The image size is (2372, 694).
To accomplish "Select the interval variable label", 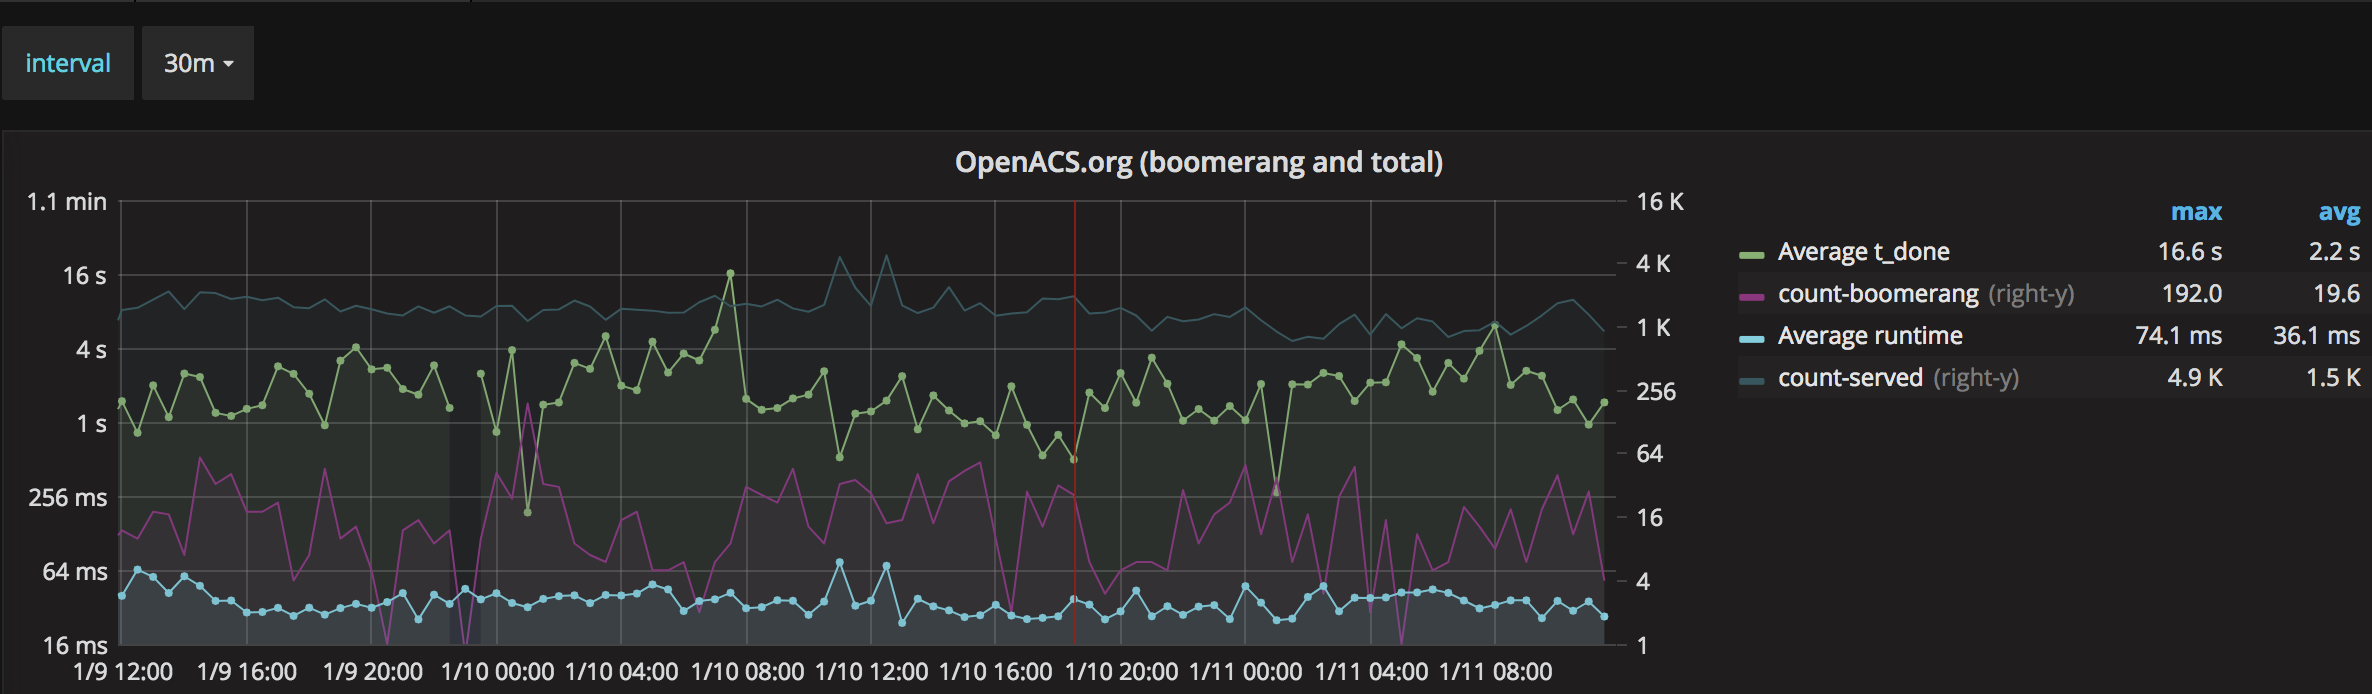I will tap(68, 63).
